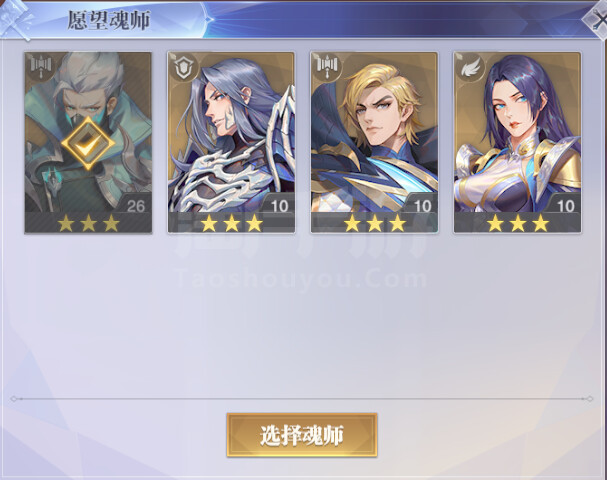607x480 pixels.
Task: Click the golden checkmark on masked hero
Action: [x=88, y=143]
